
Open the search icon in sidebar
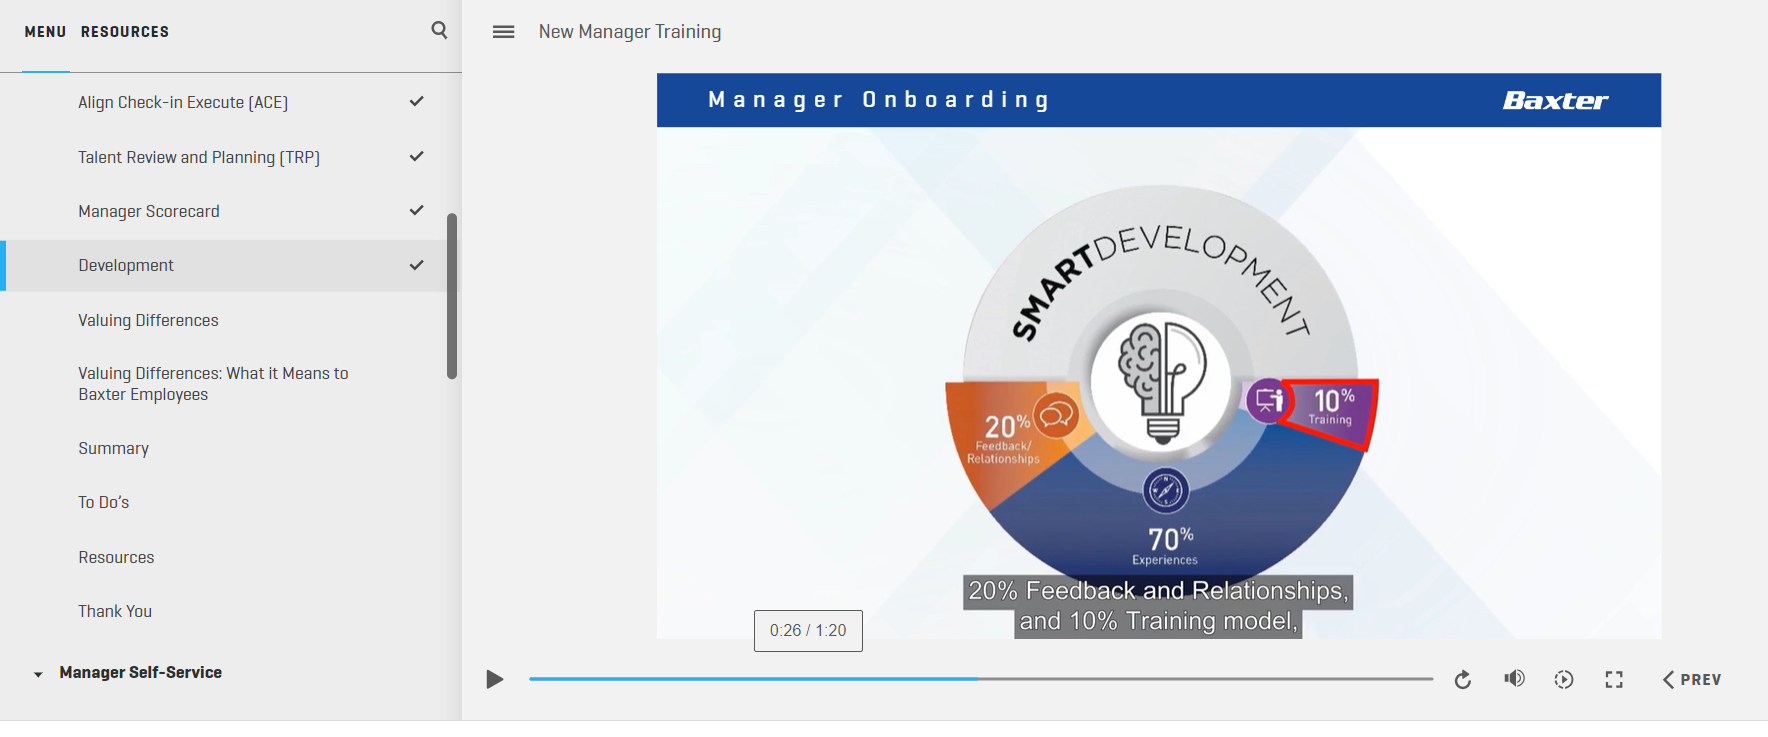tap(439, 30)
